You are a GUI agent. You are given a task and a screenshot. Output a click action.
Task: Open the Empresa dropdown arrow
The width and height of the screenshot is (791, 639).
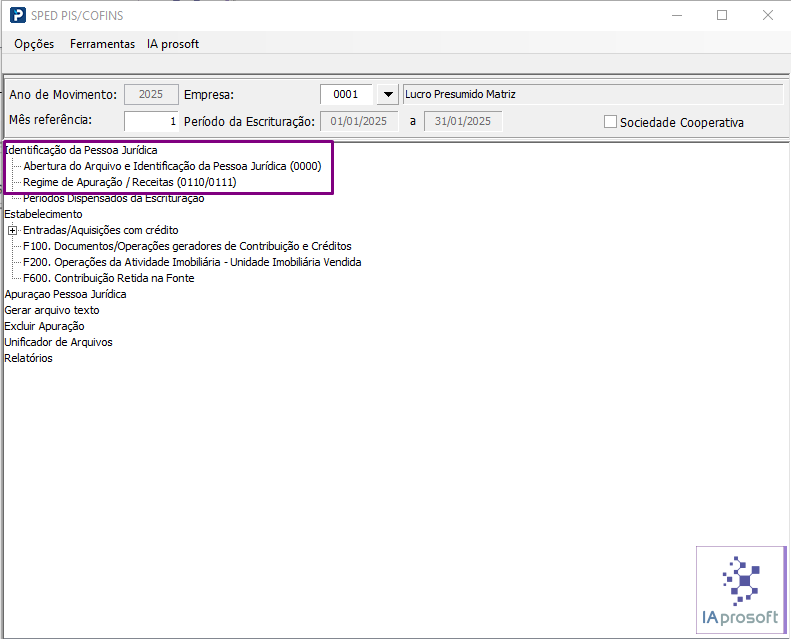[388, 94]
